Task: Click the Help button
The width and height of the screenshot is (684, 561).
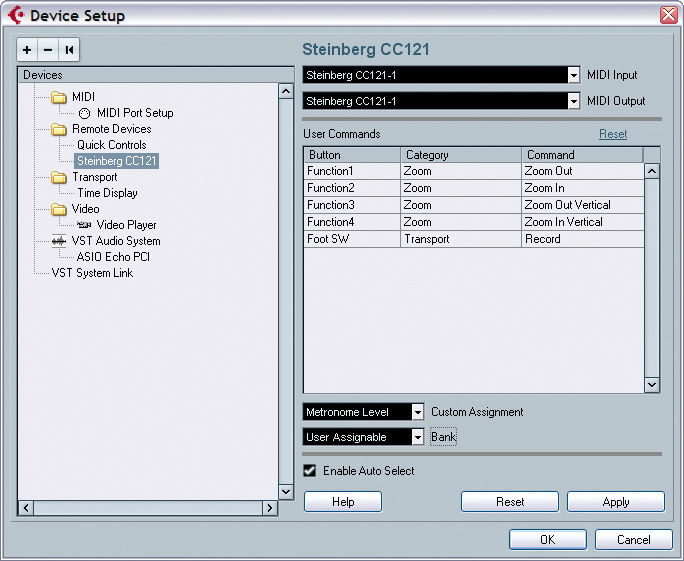Action: pos(342,502)
